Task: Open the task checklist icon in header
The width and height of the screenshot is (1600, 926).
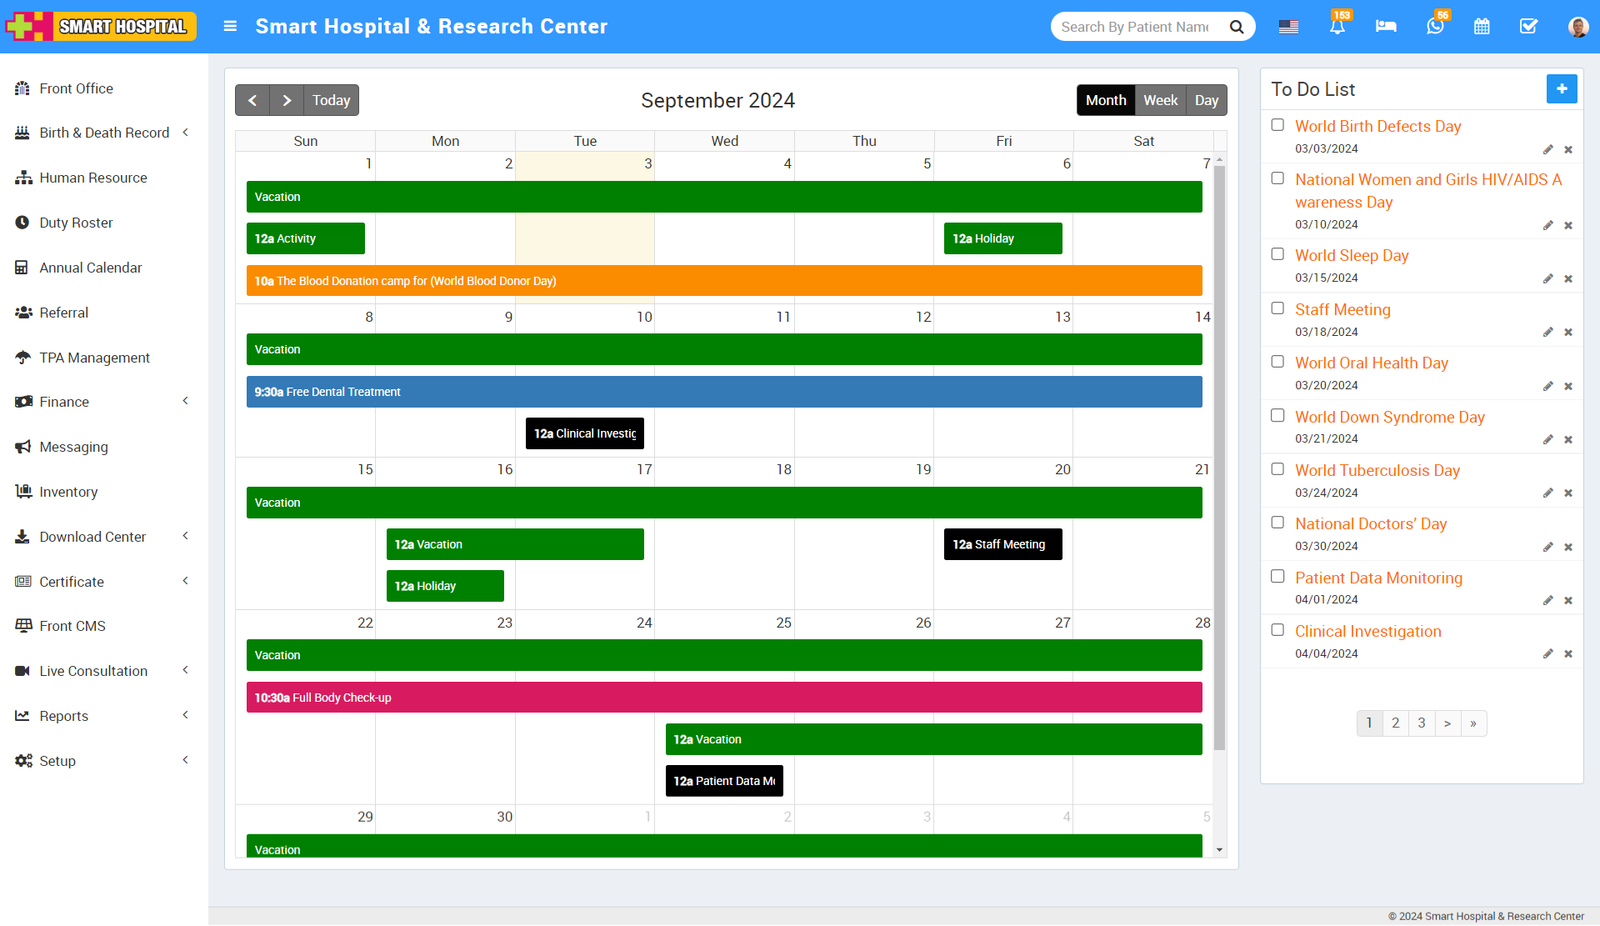Action: tap(1528, 27)
